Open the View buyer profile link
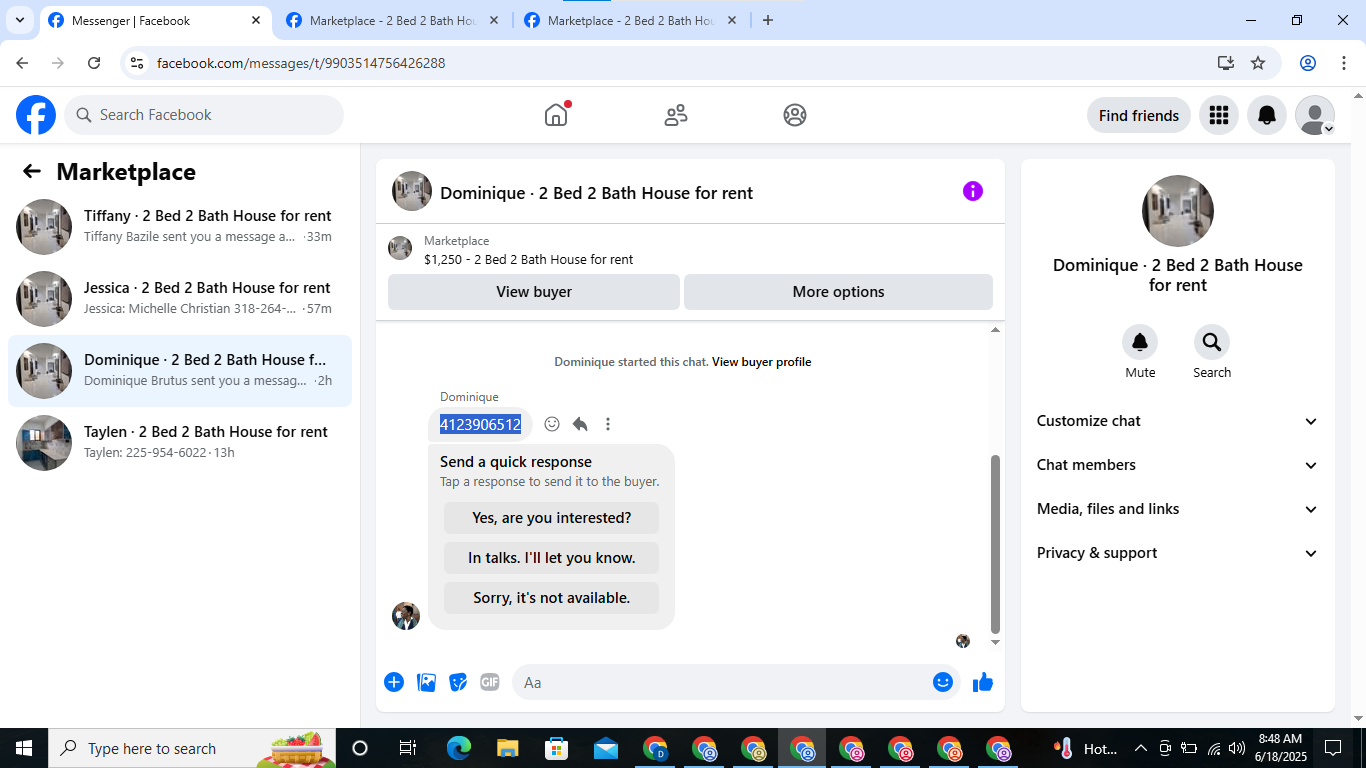 pos(761,362)
